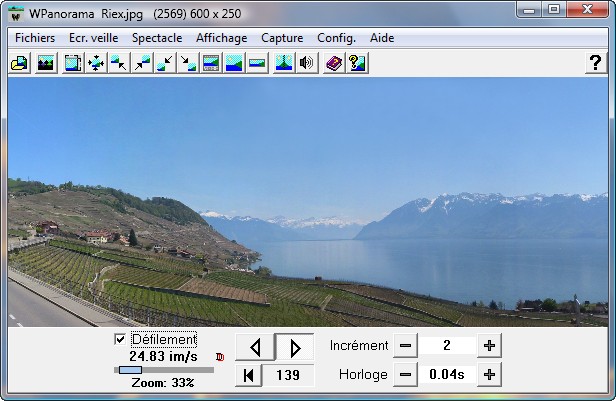Viewport: 616px width, 401px height.
Task: Open the Affichage menu
Action: click(222, 38)
